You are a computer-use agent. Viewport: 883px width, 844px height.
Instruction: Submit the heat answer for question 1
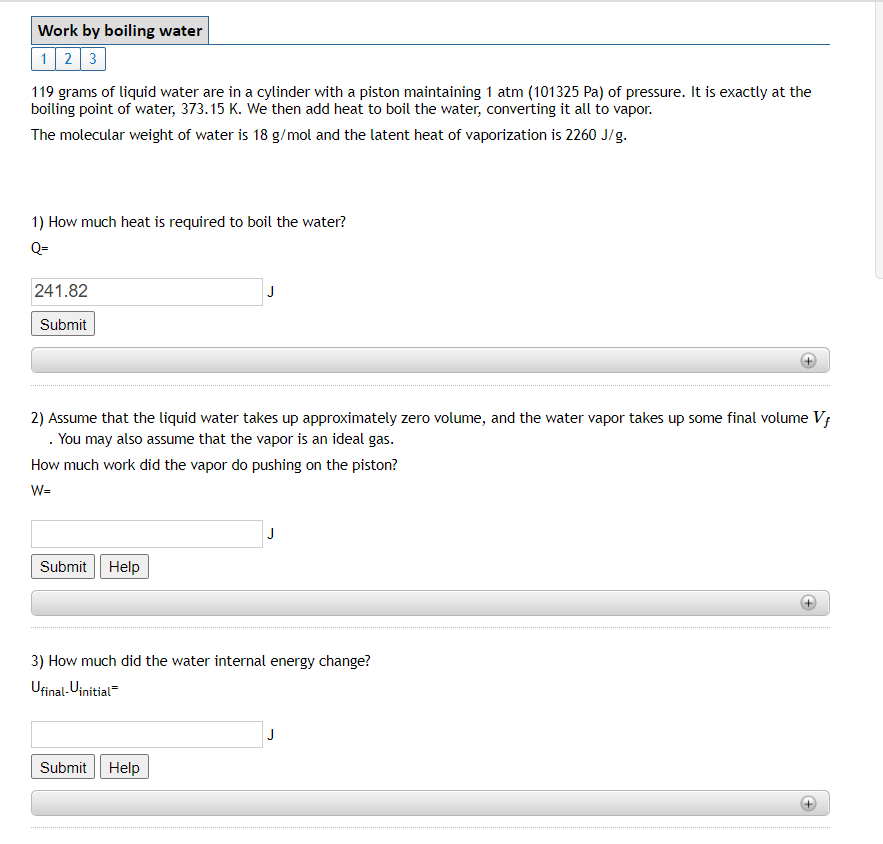[x=62, y=323]
